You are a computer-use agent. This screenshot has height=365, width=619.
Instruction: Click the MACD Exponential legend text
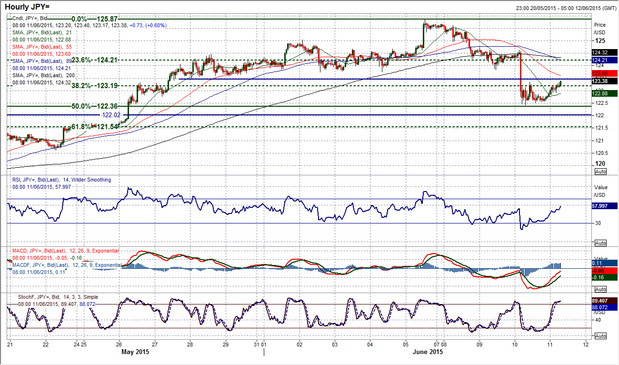pyautogui.click(x=66, y=251)
